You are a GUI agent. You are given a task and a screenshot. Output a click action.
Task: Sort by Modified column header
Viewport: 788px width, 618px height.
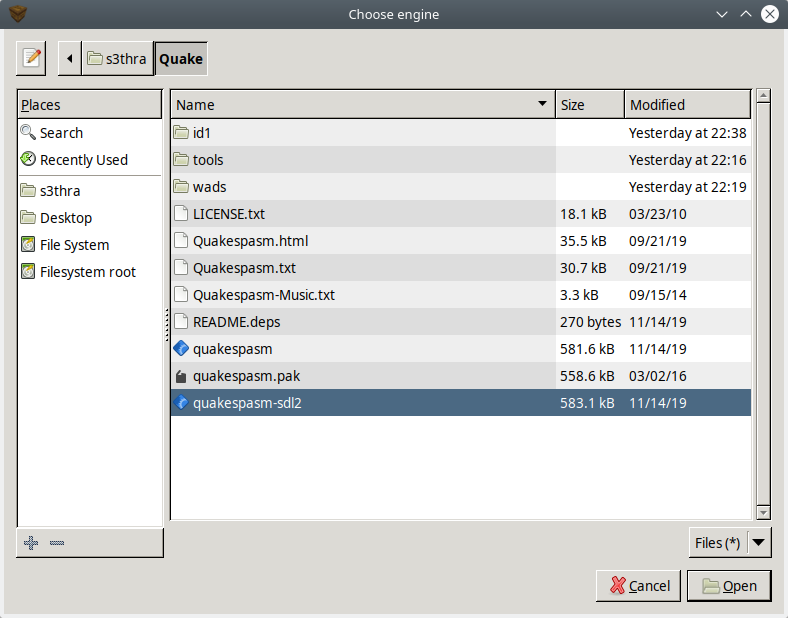tap(687, 105)
